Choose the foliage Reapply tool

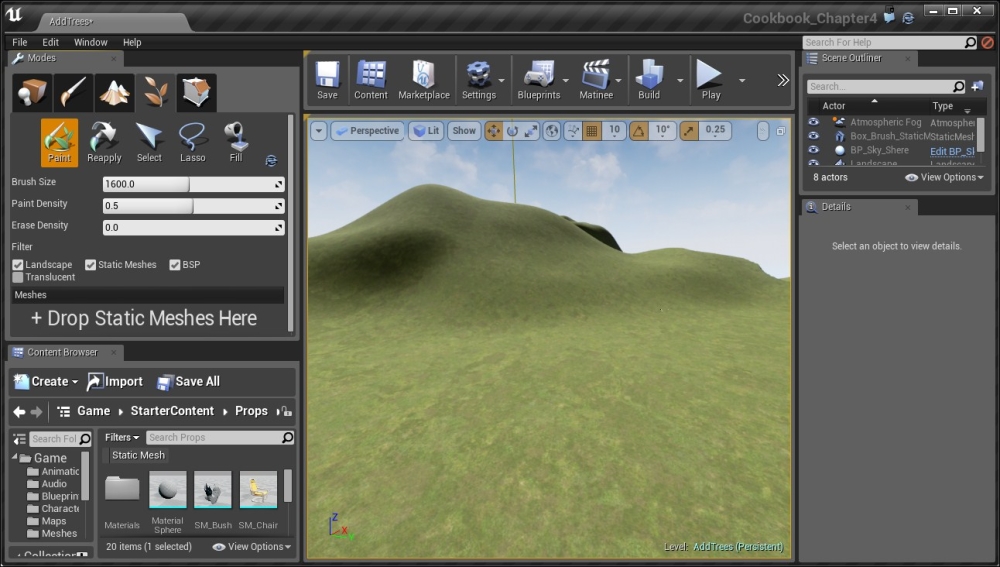pos(104,143)
